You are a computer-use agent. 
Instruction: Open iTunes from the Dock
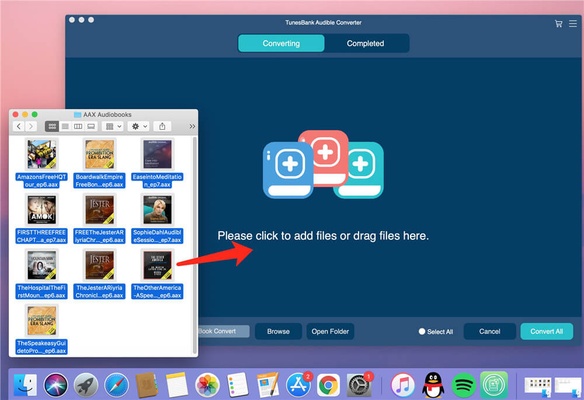point(403,385)
